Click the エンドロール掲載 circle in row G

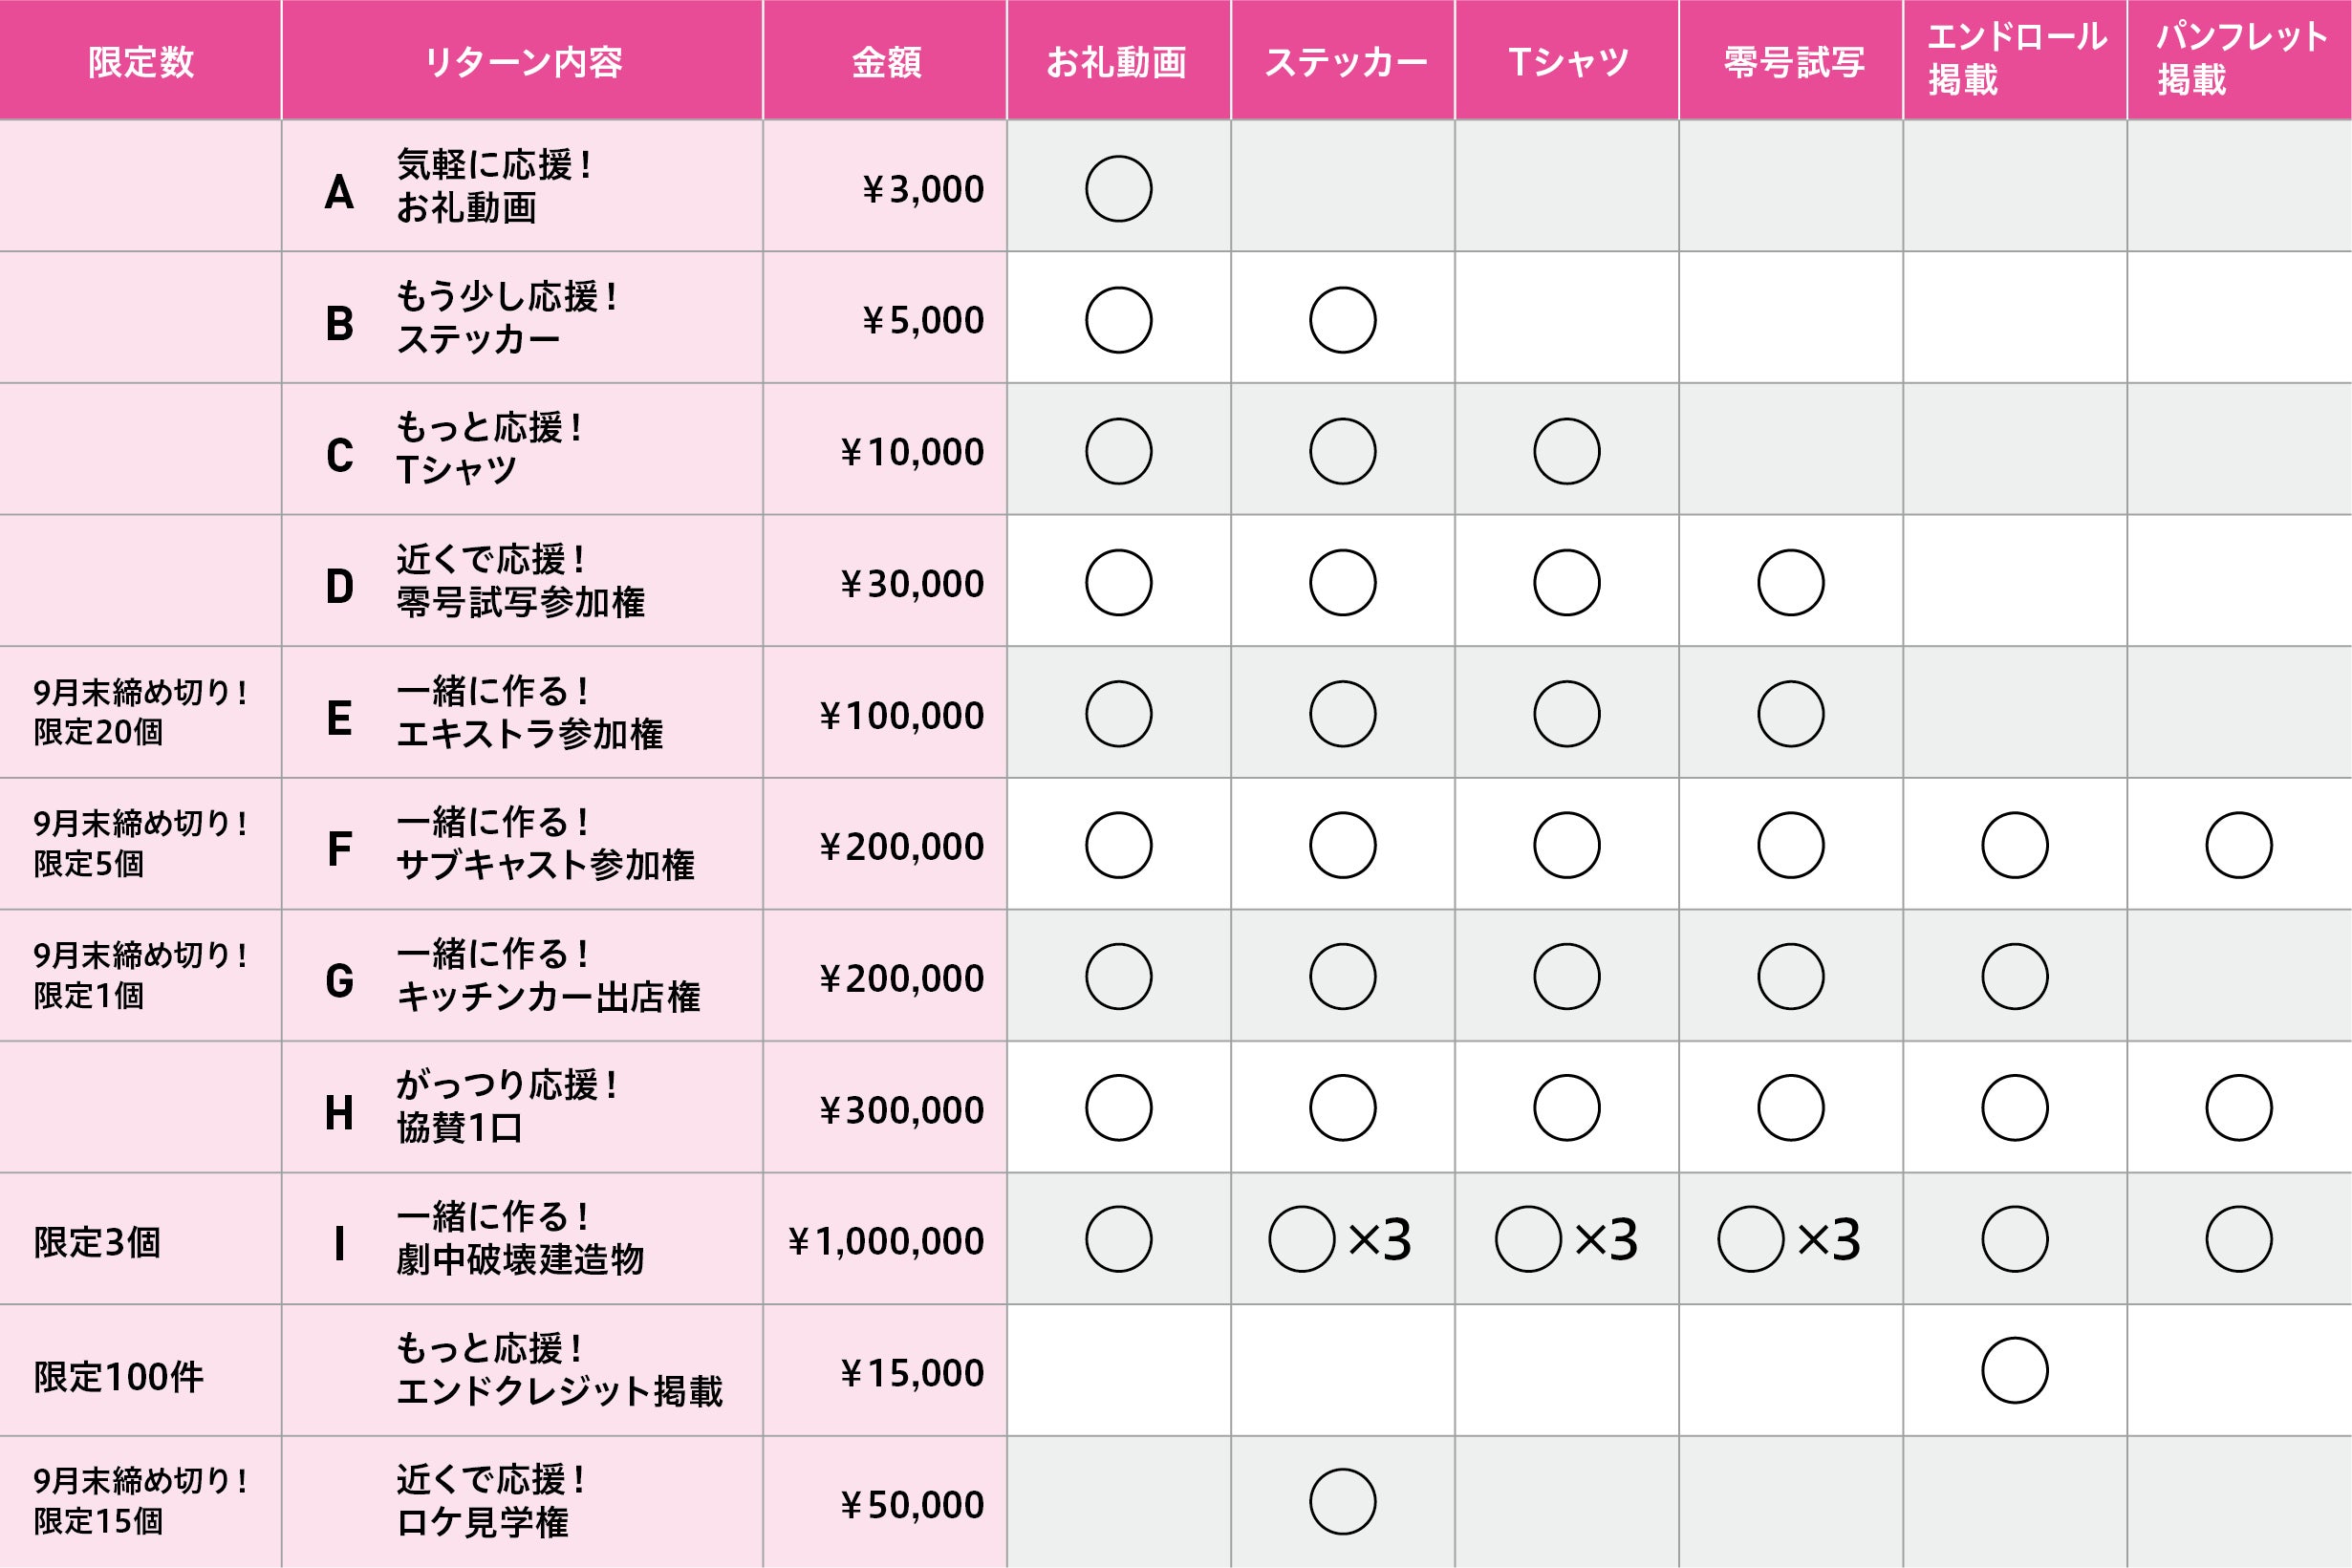click(2014, 976)
